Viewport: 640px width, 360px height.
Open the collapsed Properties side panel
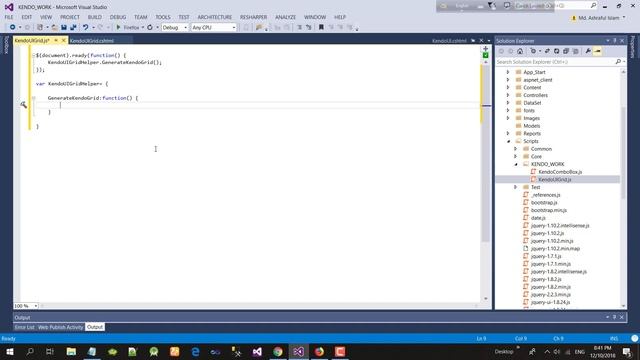click(x=633, y=47)
